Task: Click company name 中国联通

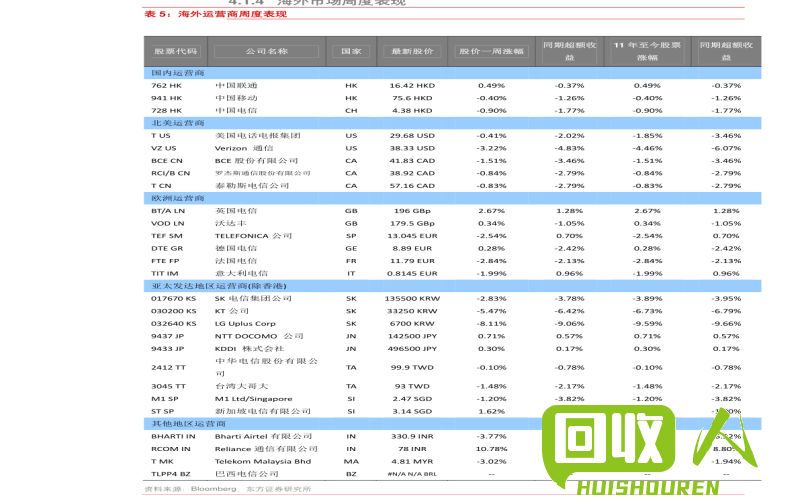Action: [236, 86]
